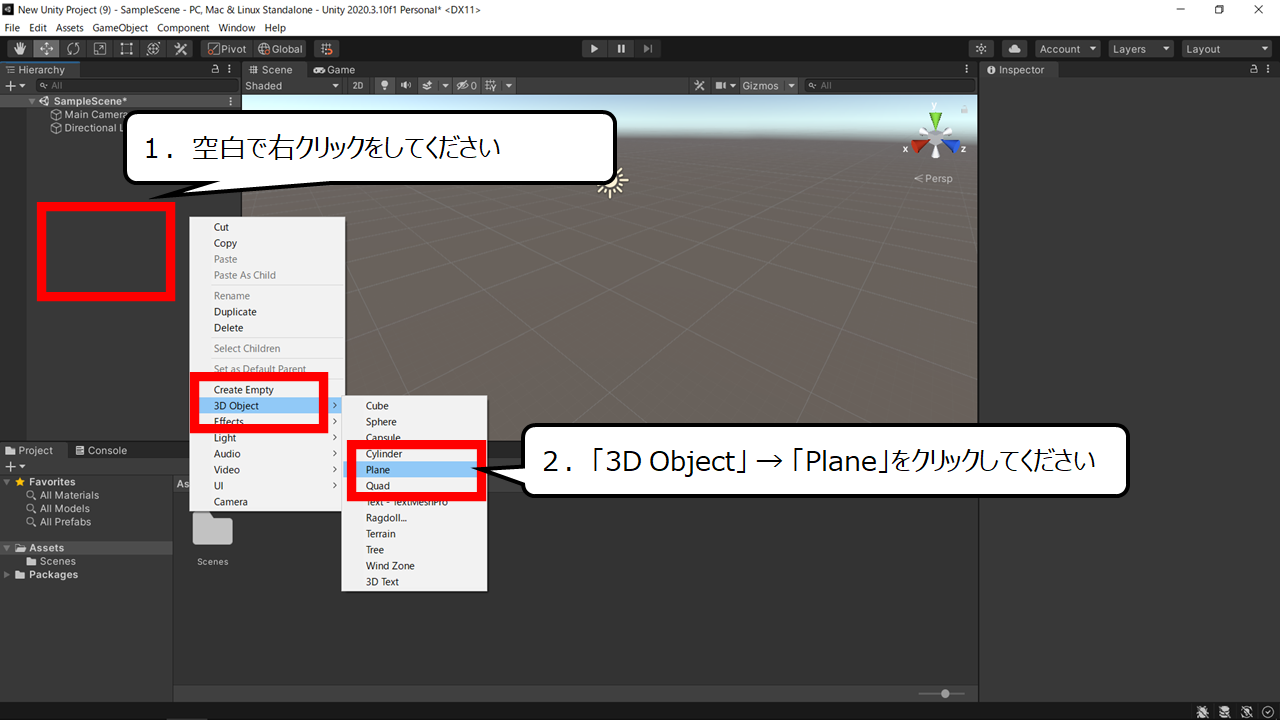Open Hierarchy create plus menu
The image size is (1280, 720).
tap(14, 86)
